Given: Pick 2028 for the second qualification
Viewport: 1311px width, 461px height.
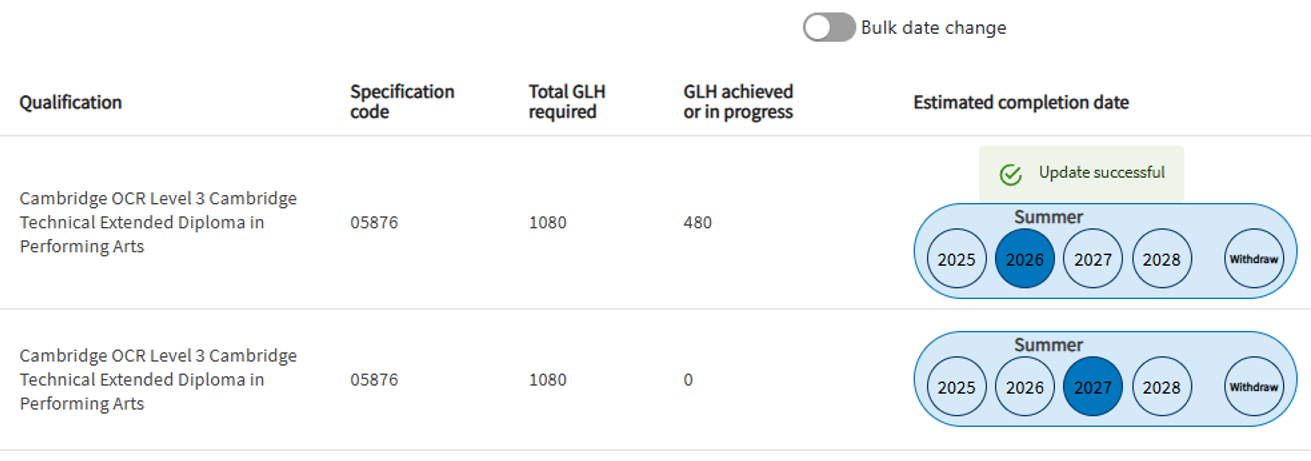Looking at the screenshot, I should click(x=1161, y=387).
